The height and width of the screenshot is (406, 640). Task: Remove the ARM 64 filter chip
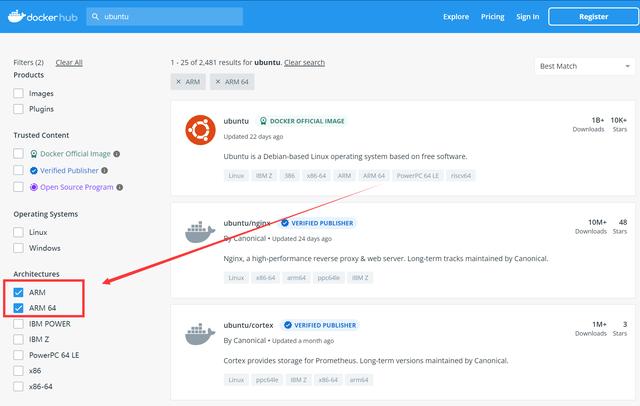[218, 82]
